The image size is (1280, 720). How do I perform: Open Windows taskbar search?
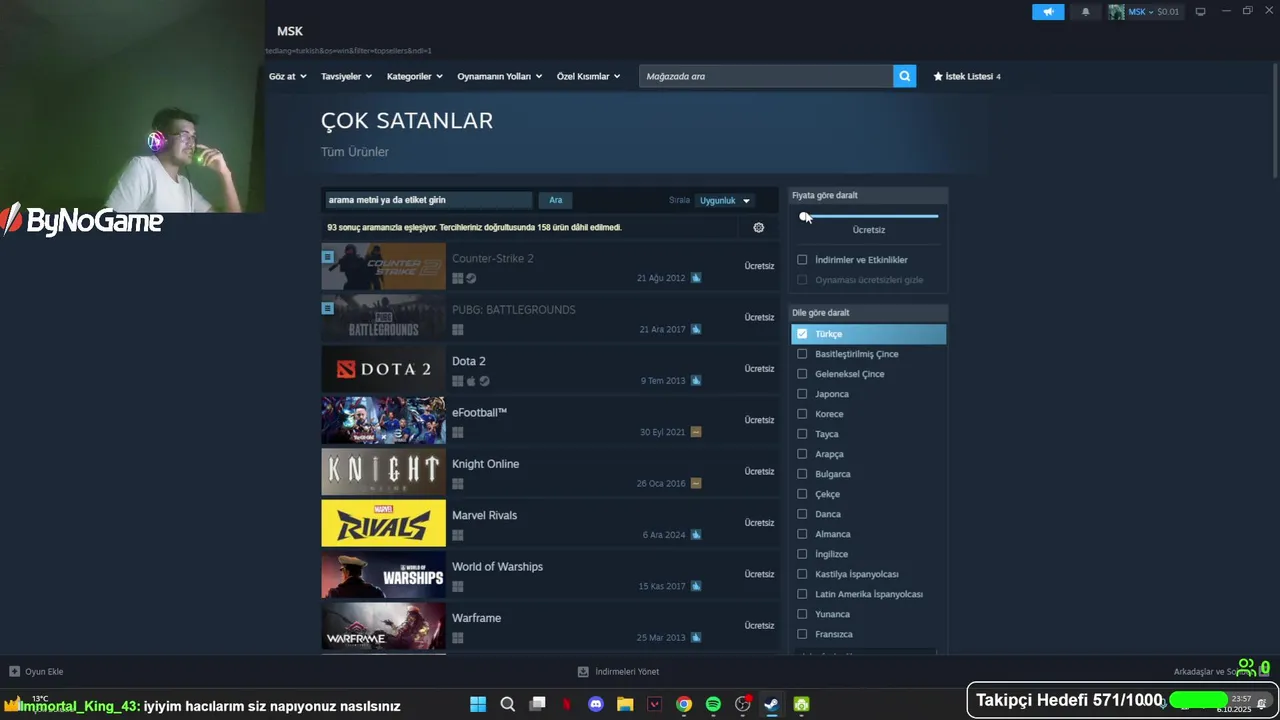point(507,704)
